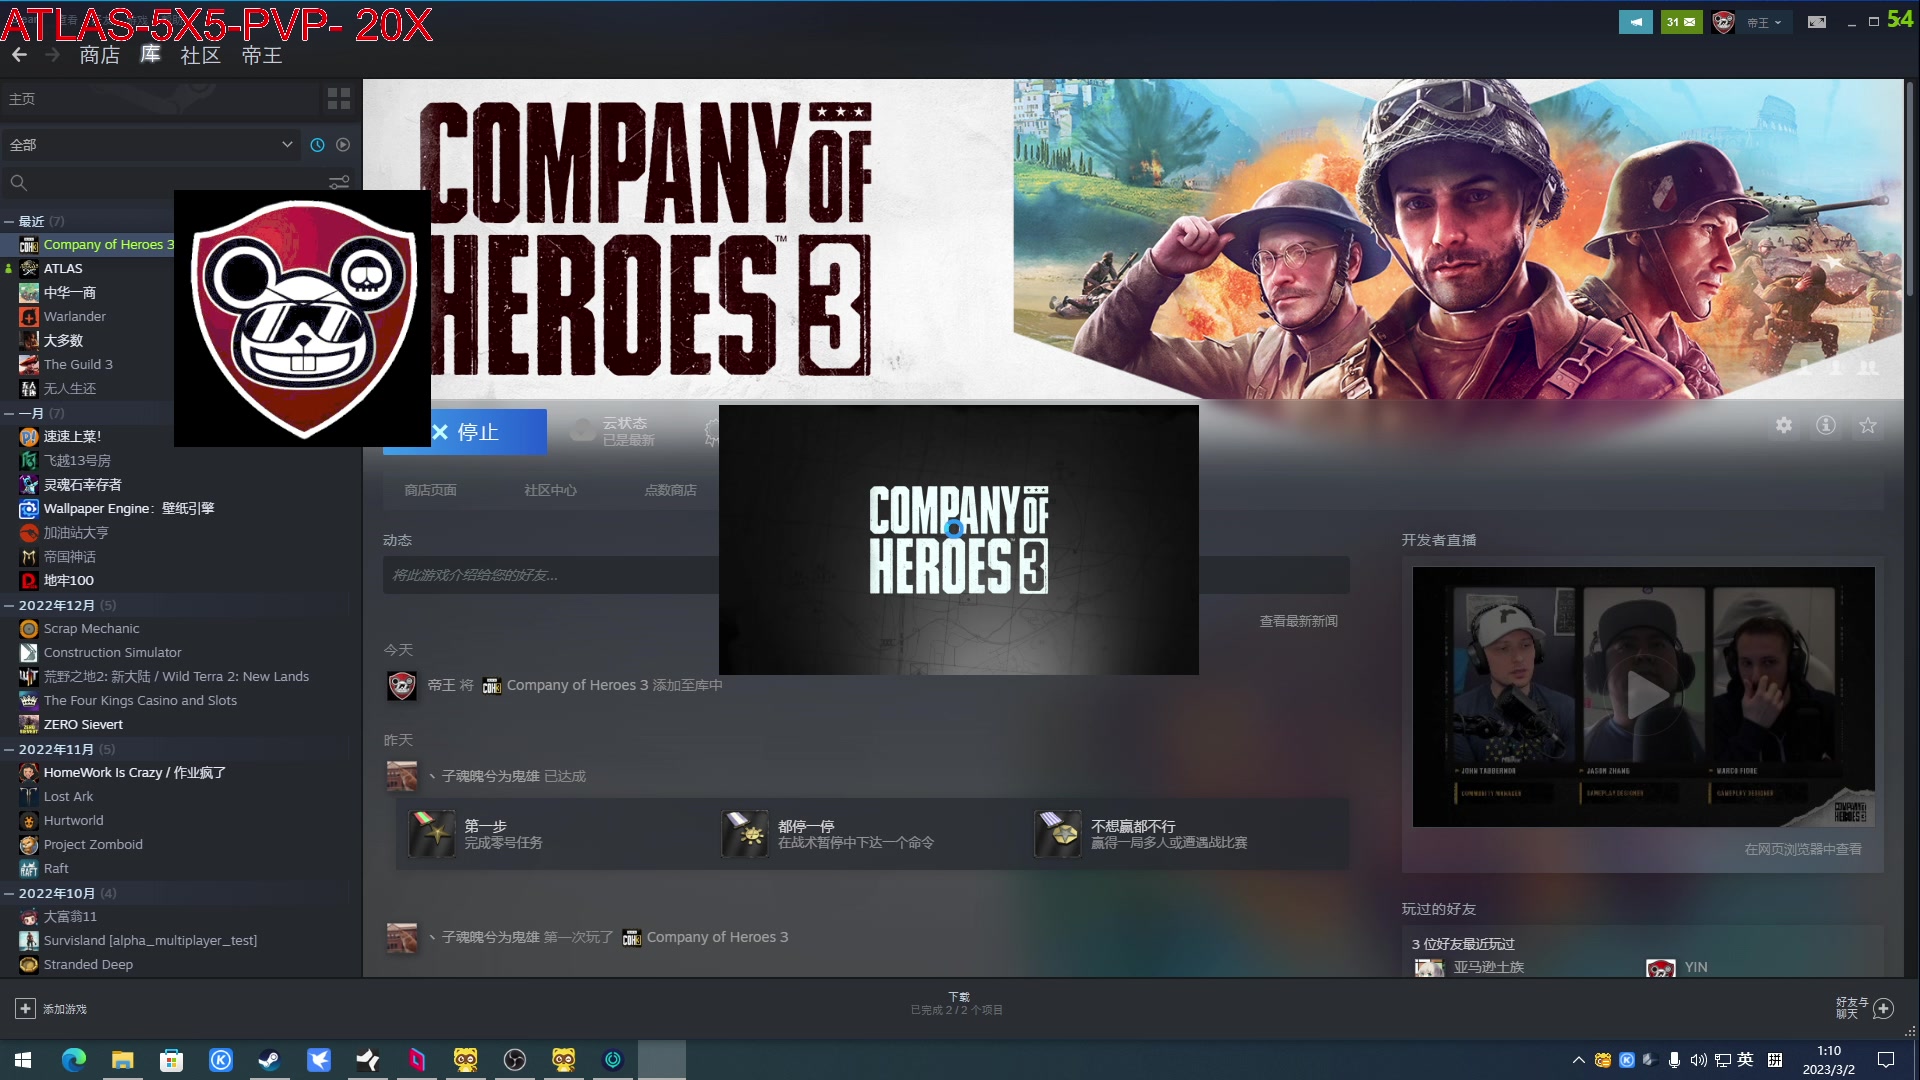Viewport: 1920px width, 1080px height.
Task: Play the developer livestream video
Action: [1644, 696]
